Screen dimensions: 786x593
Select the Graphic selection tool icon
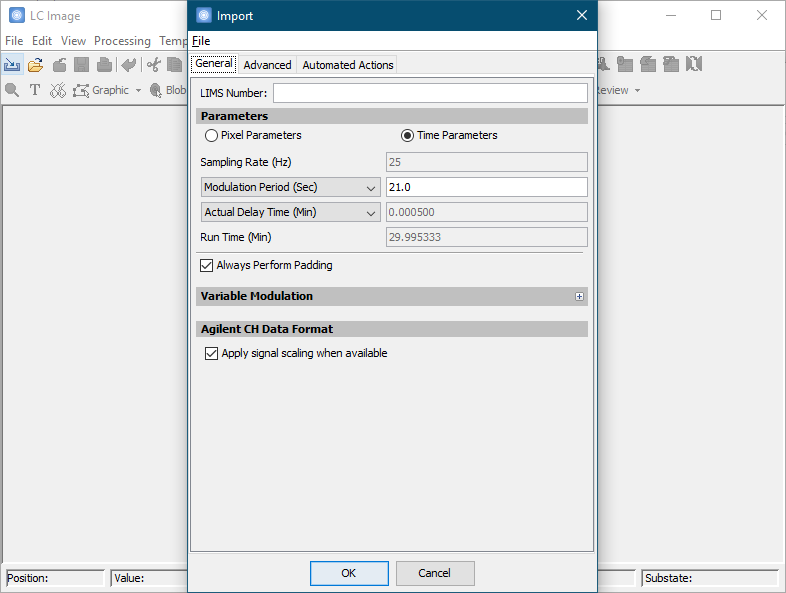(x=81, y=90)
